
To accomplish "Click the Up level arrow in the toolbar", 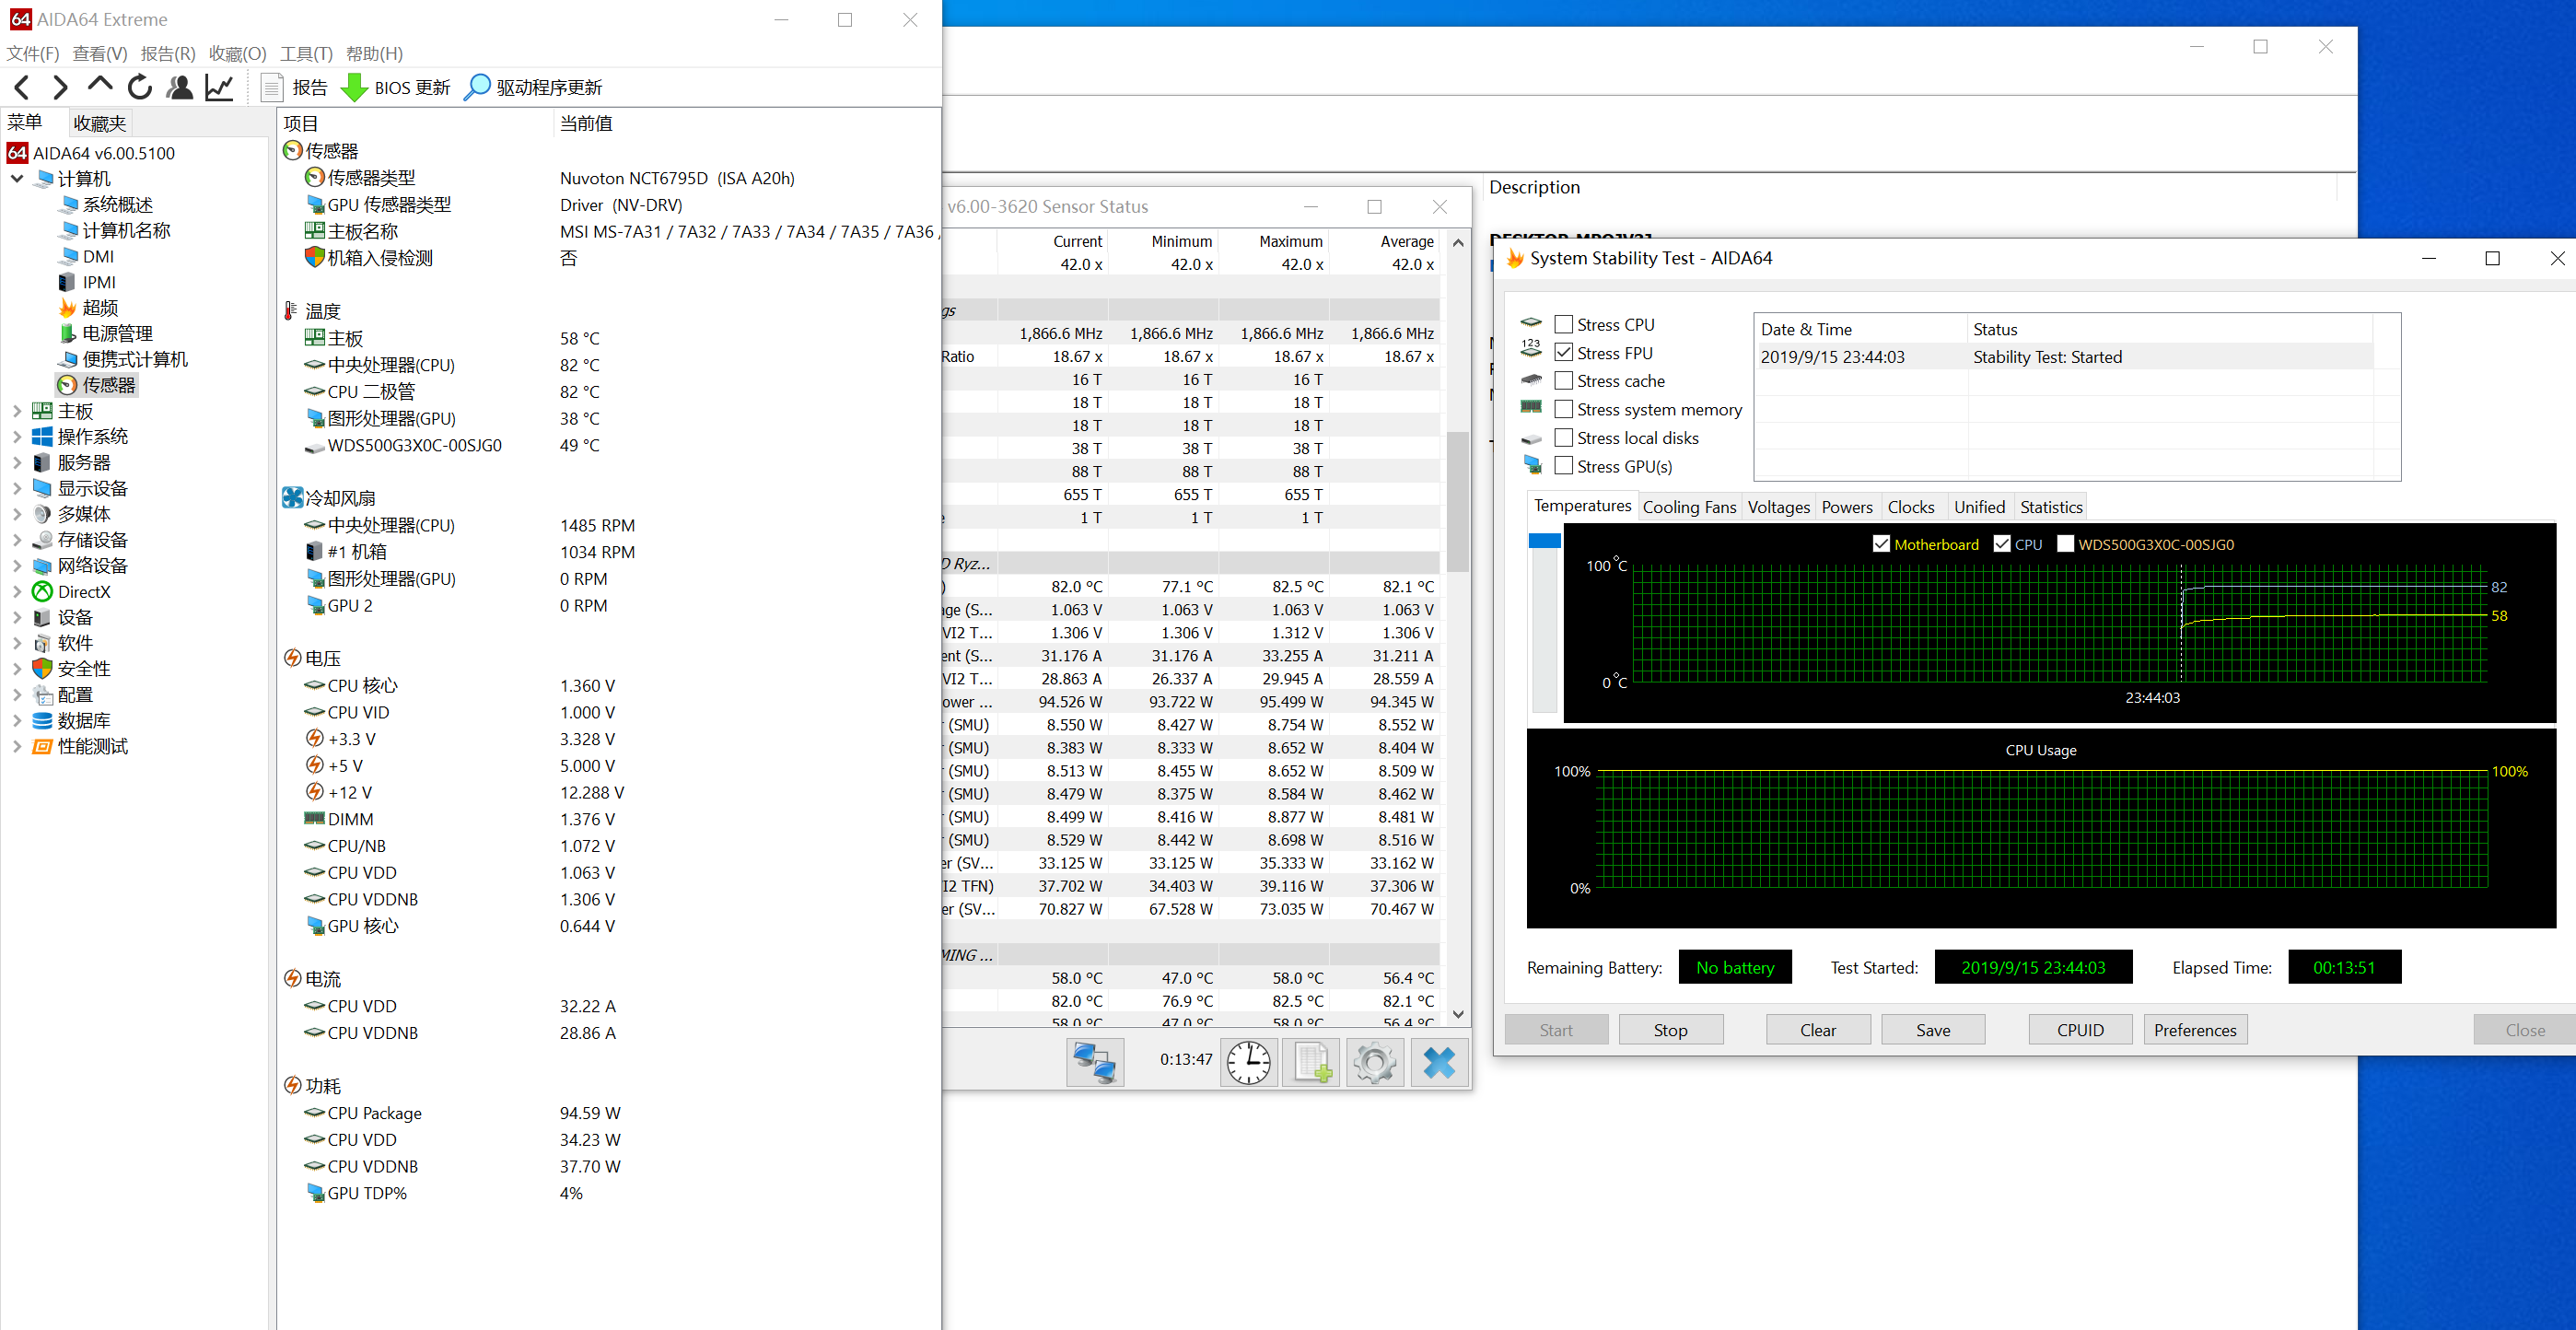I will click(100, 86).
